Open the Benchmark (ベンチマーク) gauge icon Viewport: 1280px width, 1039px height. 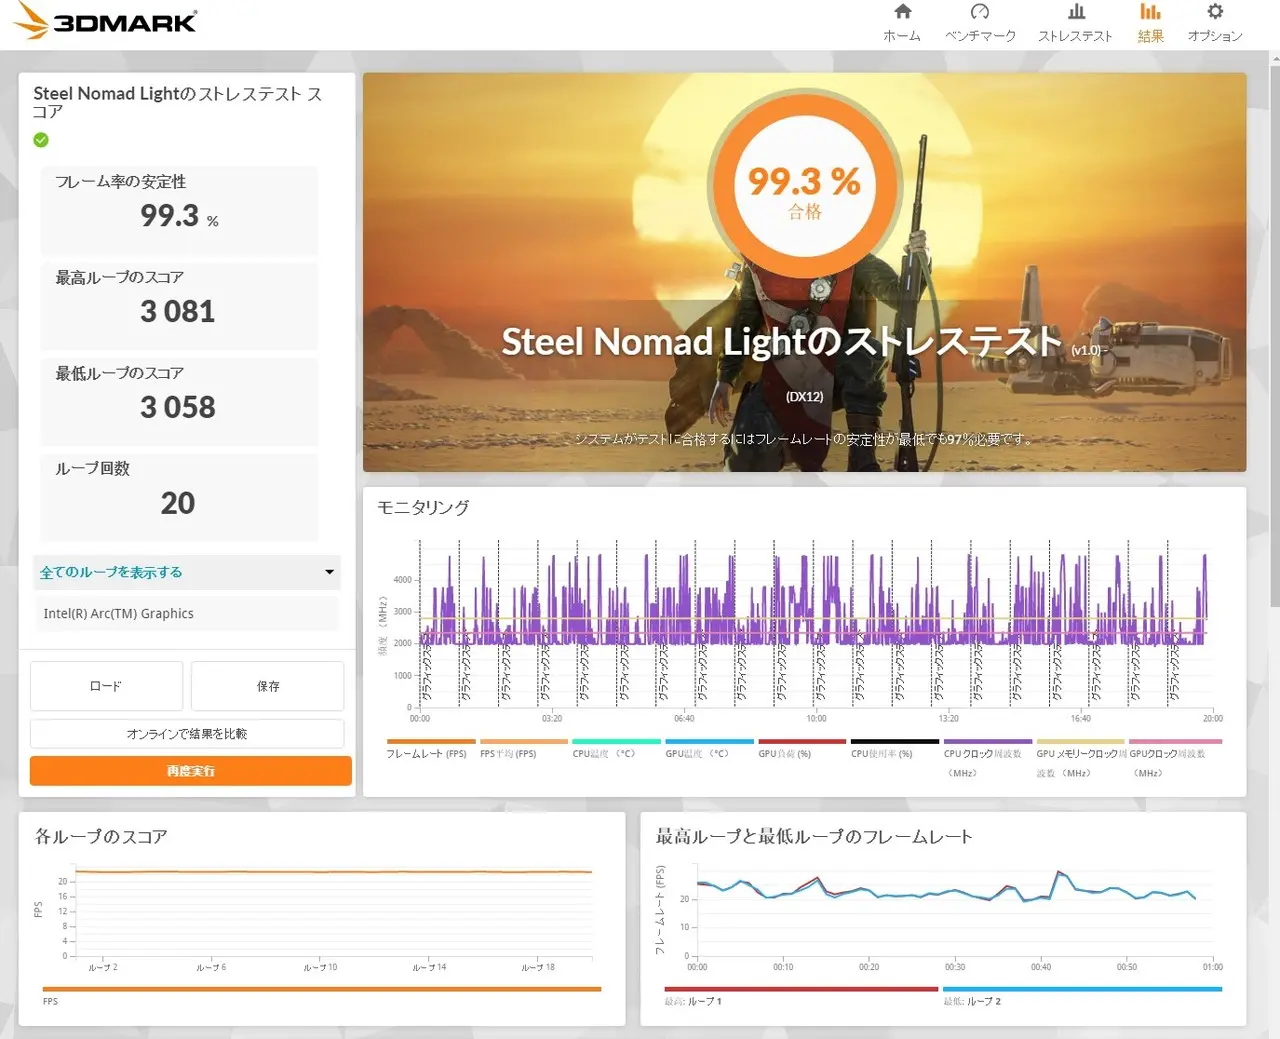pos(980,13)
